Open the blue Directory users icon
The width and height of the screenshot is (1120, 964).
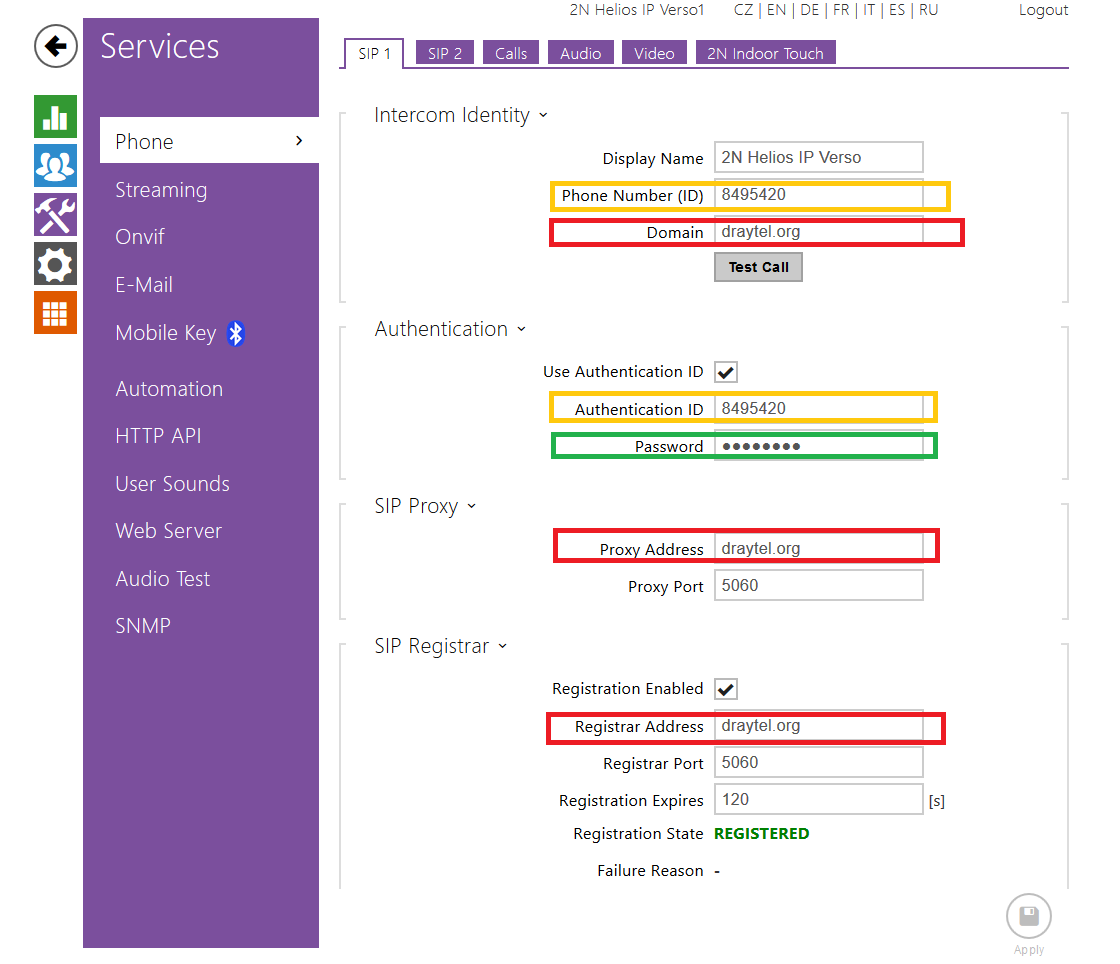click(x=55, y=165)
